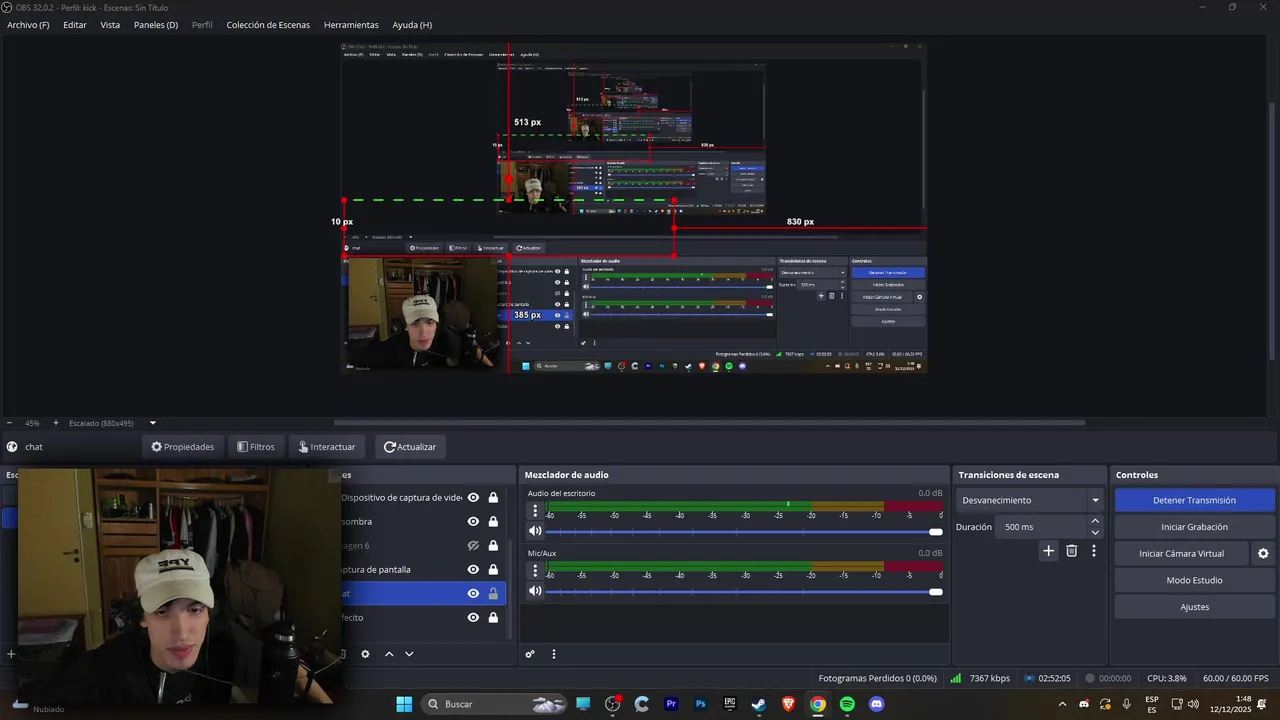The height and width of the screenshot is (720, 1280).
Task: Open Discord from the taskbar
Action: pyautogui.click(x=877, y=704)
